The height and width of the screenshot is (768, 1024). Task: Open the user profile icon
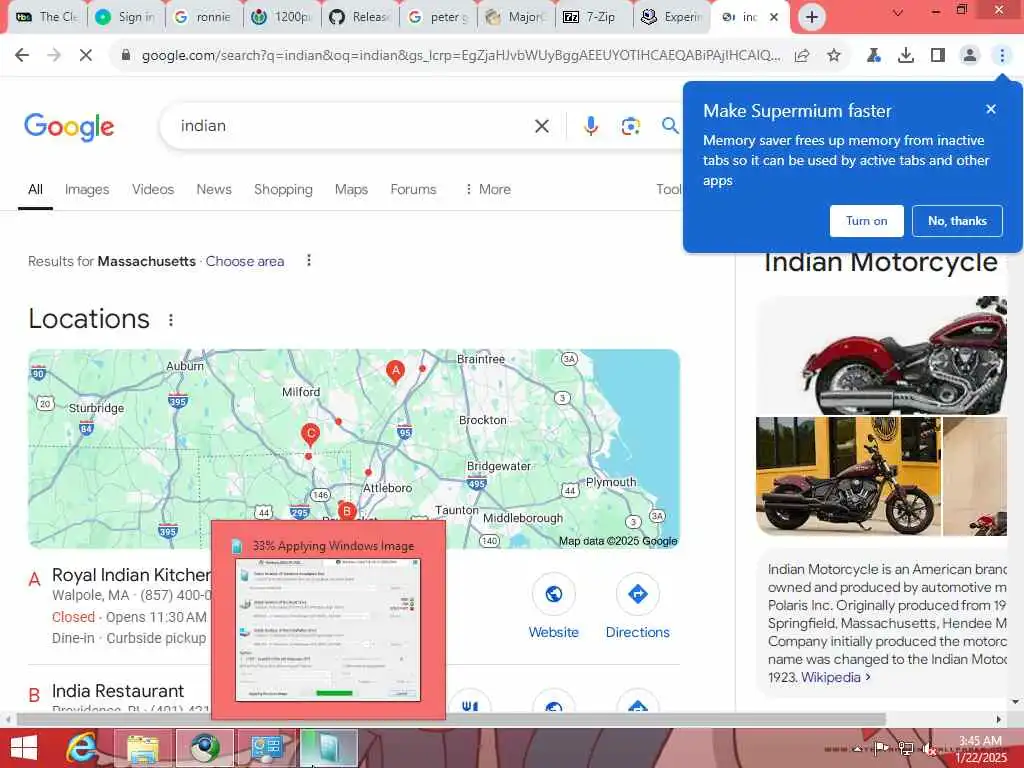tap(970, 56)
